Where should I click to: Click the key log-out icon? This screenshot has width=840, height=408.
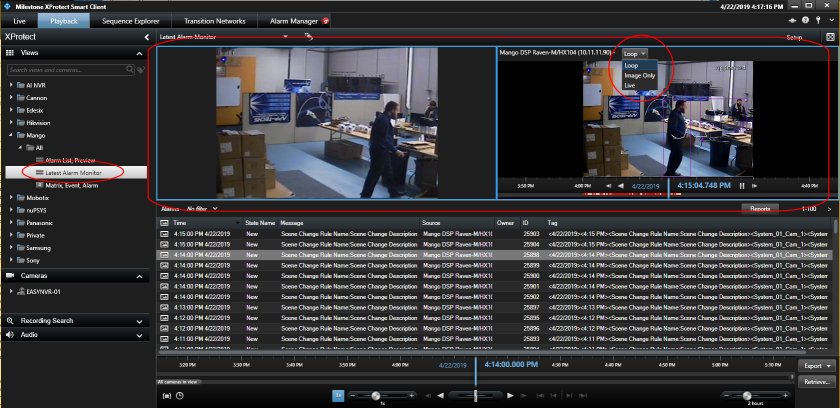tap(818, 20)
